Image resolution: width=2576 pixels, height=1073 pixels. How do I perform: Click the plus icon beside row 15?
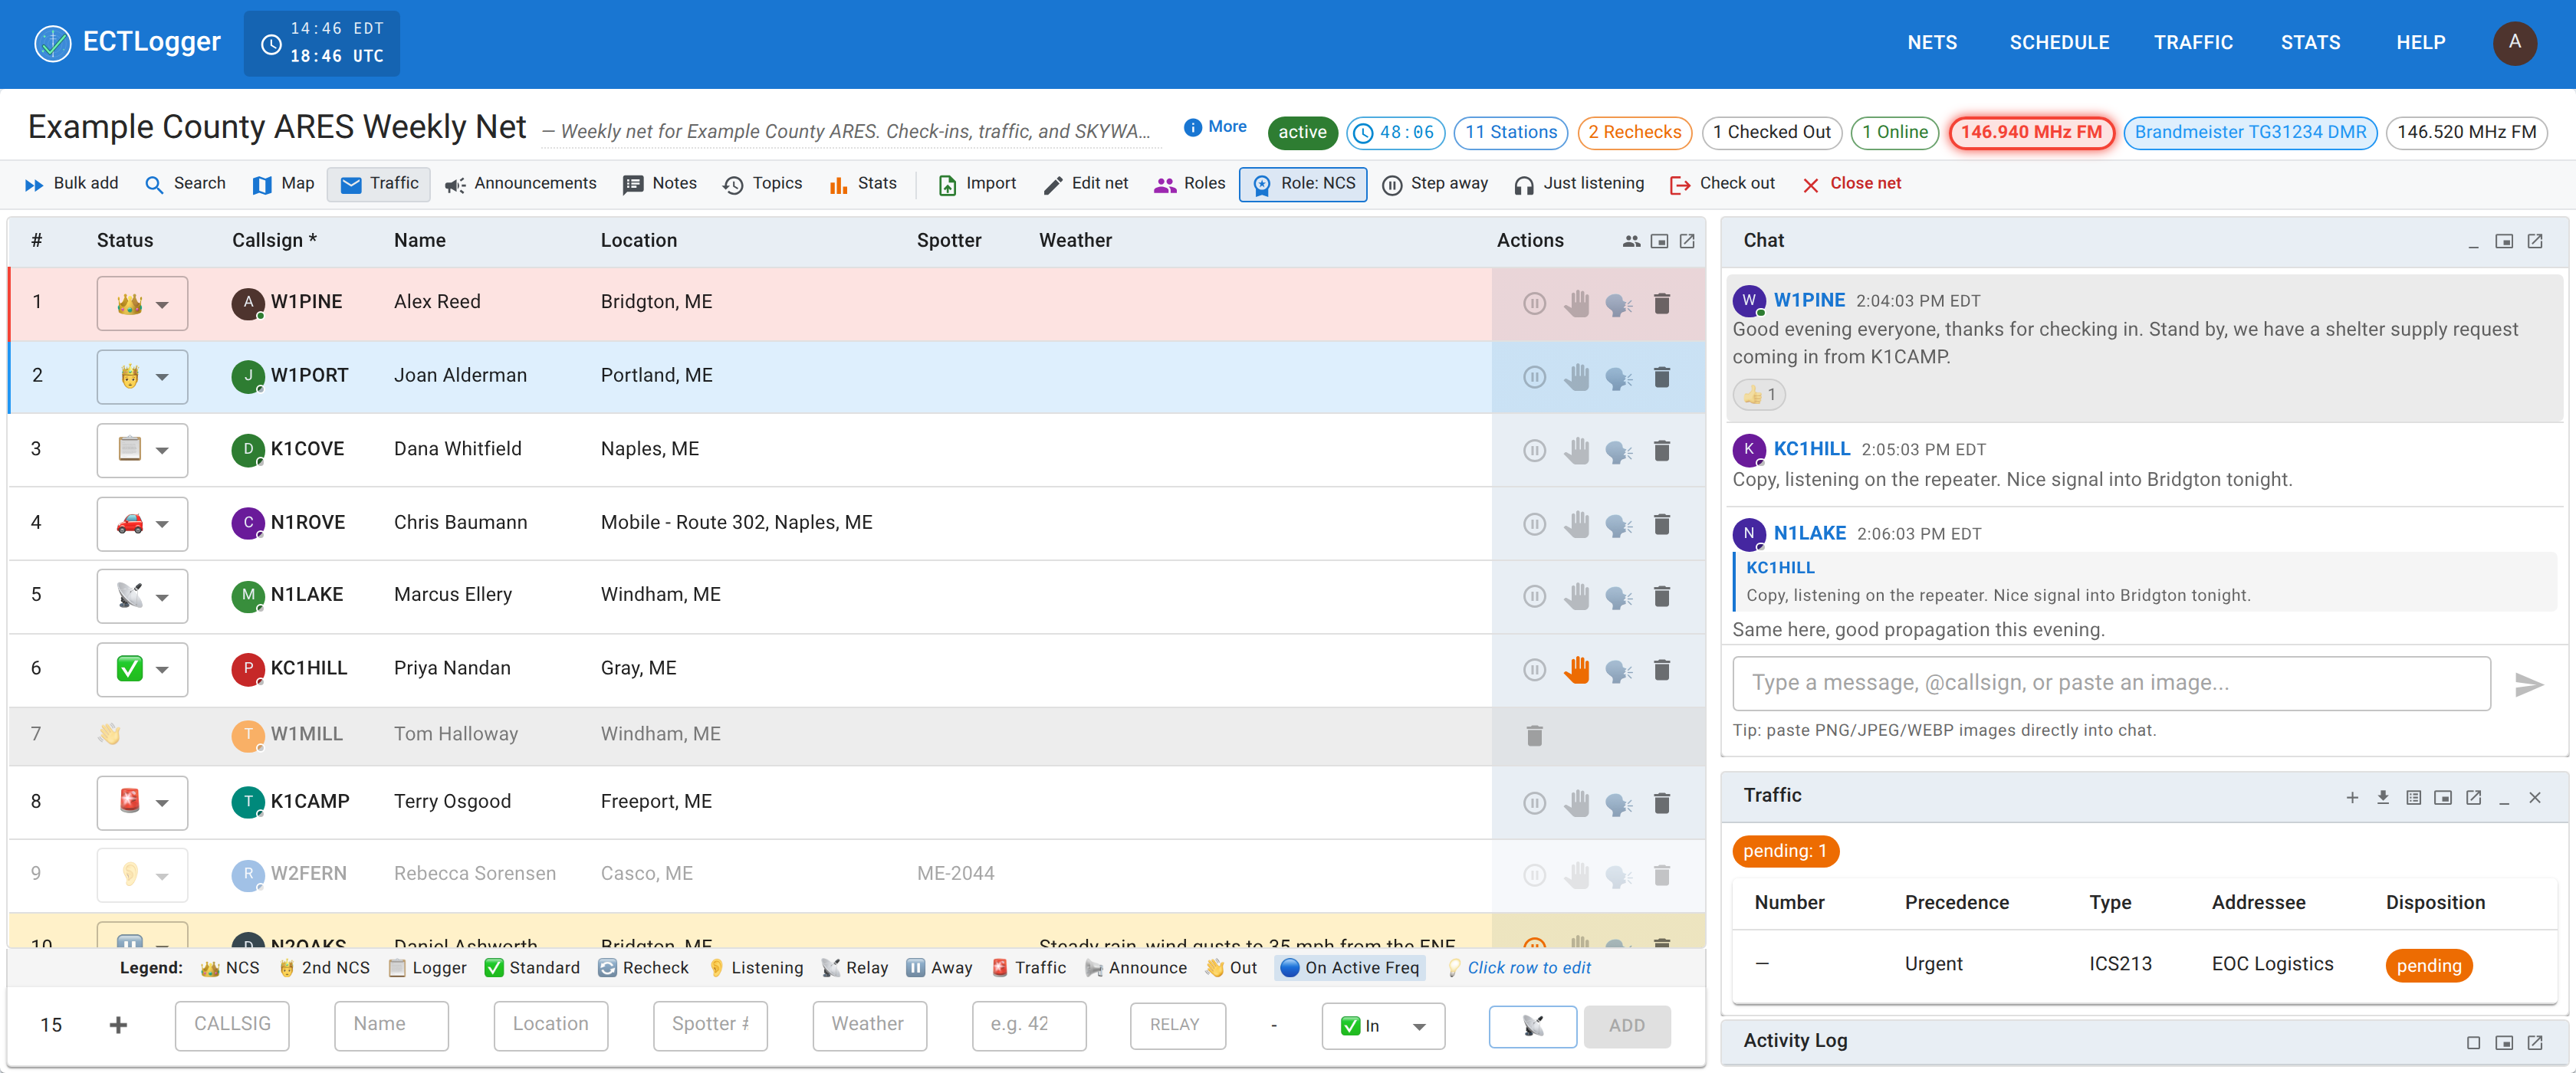pos(118,1025)
